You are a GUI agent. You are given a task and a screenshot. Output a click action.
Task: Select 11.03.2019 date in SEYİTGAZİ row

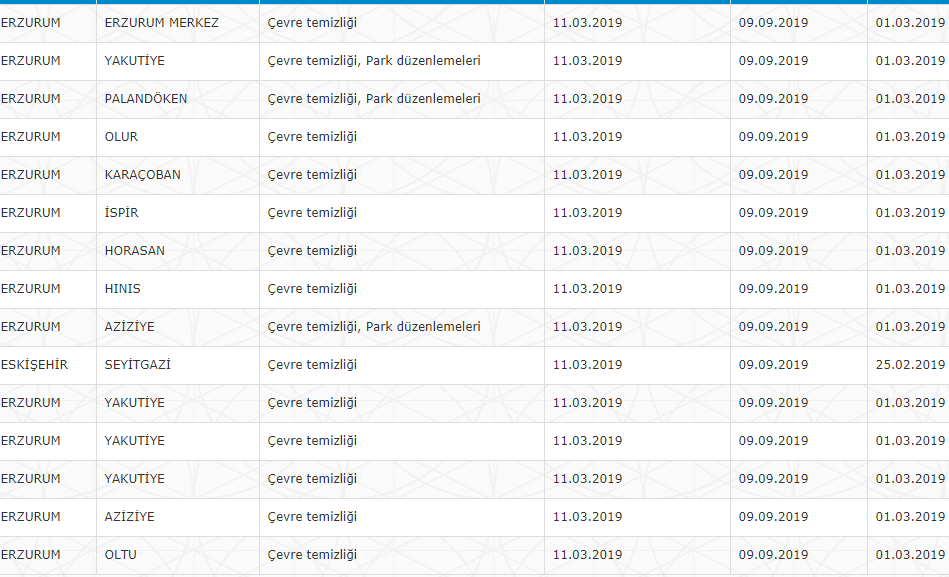[x=587, y=364]
